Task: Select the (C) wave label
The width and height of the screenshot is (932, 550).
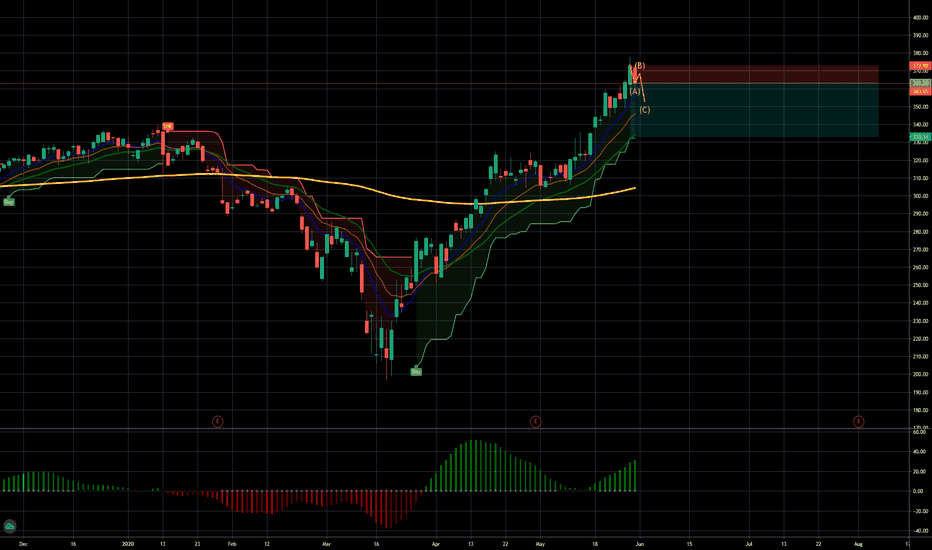Action: (x=645, y=110)
